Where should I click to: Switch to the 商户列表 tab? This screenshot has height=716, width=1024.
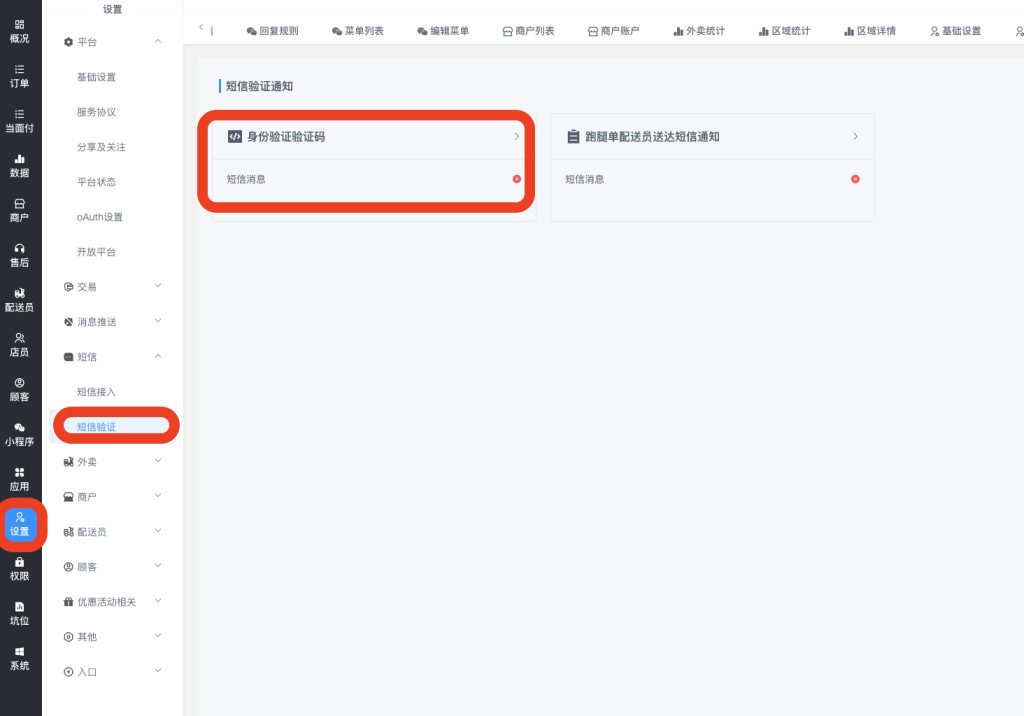coord(528,31)
